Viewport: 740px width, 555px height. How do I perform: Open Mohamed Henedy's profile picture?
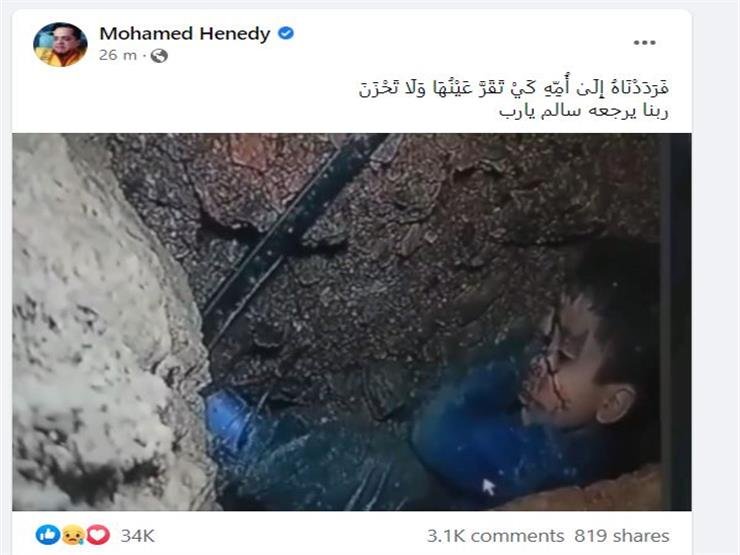[60, 44]
